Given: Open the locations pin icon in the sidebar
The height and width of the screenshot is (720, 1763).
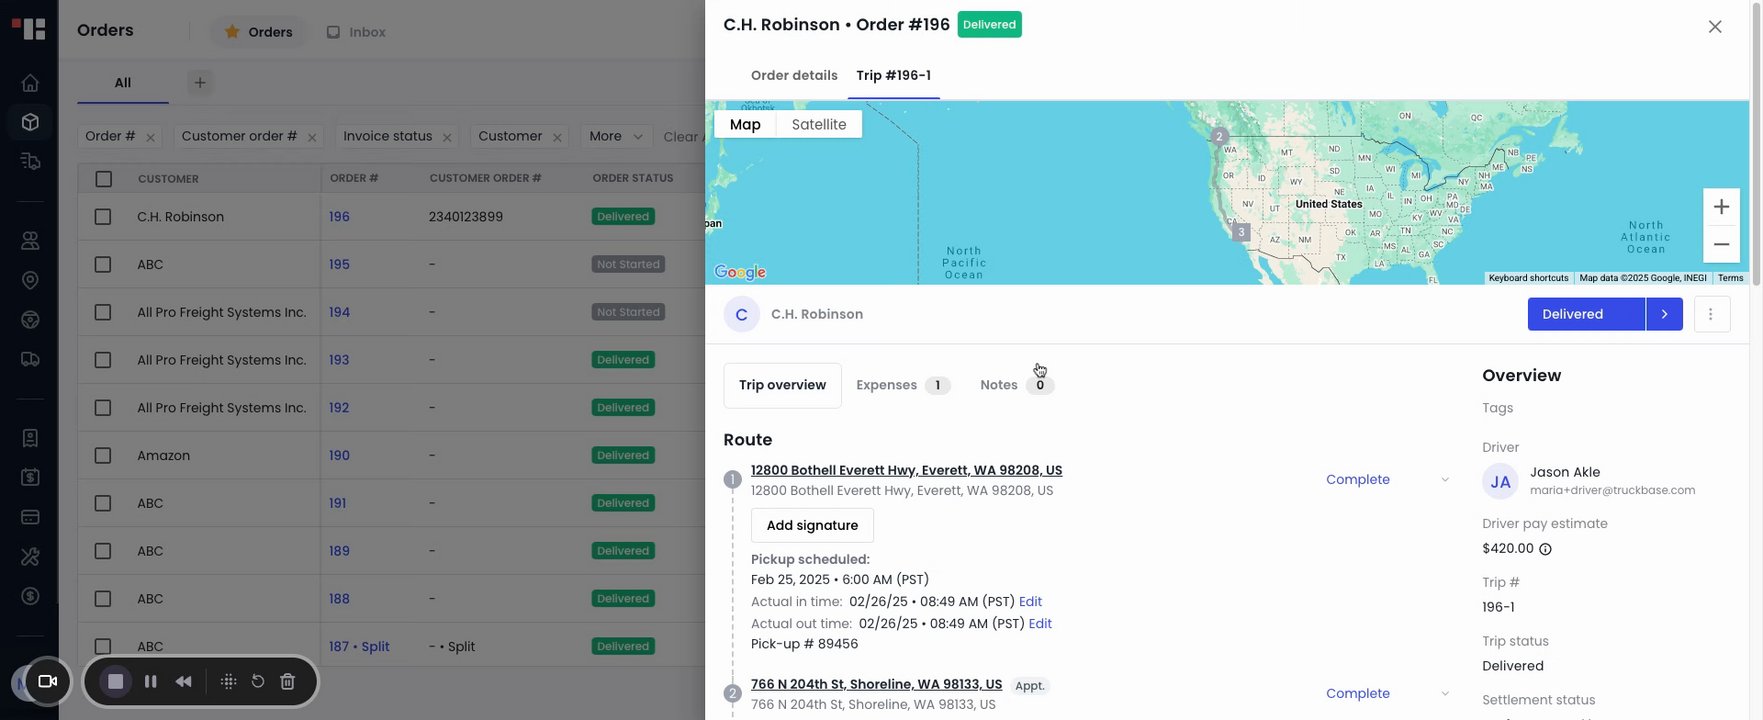Looking at the screenshot, I should [x=30, y=281].
